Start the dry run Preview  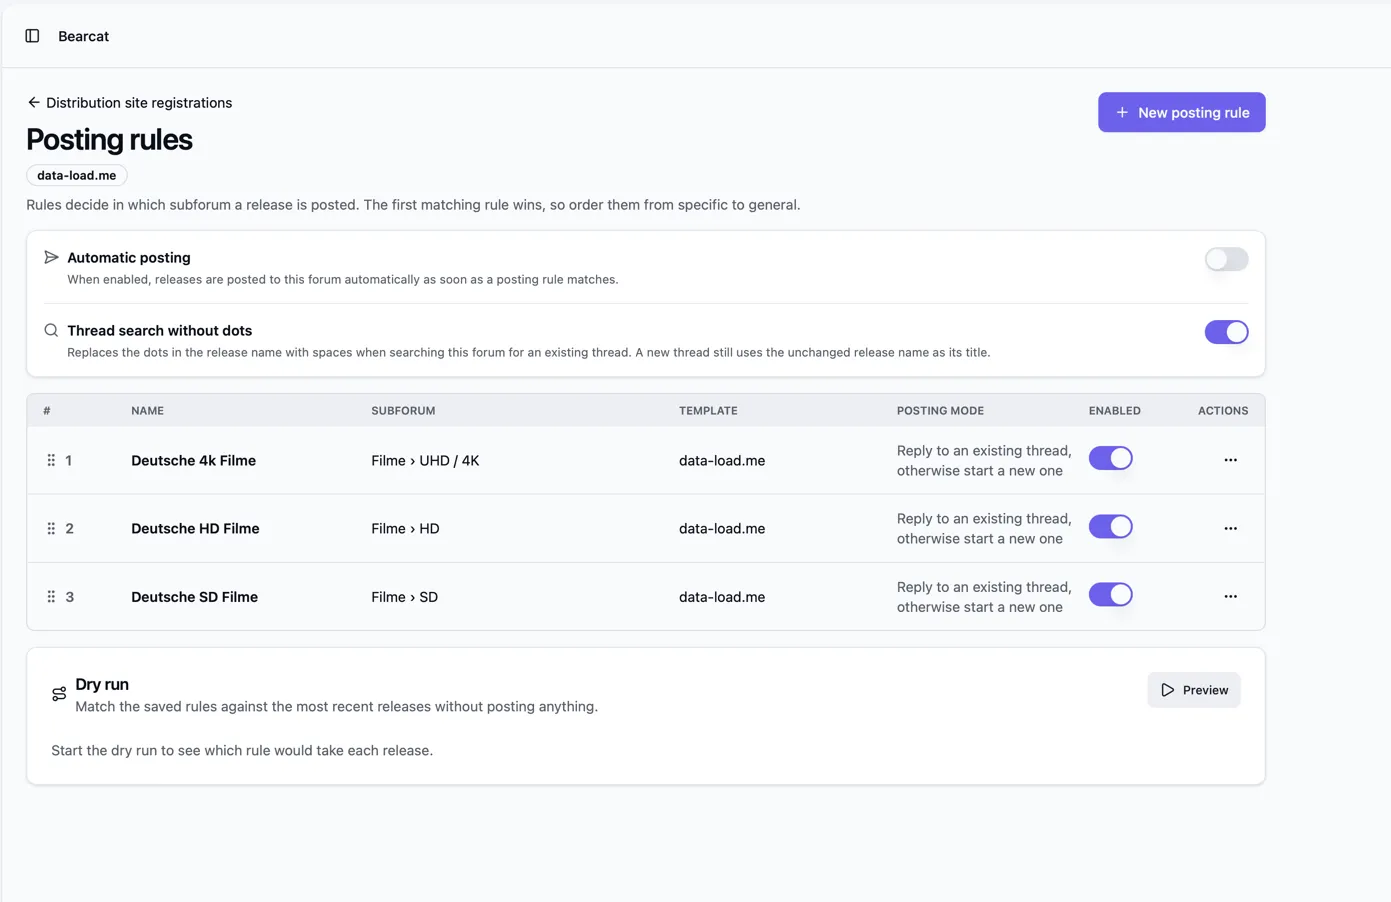[1193, 690]
